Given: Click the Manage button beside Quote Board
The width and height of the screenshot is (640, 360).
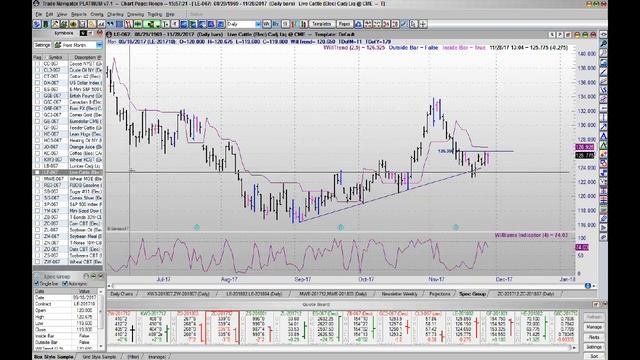Looking at the screenshot, I should pyautogui.click(x=594, y=327).
